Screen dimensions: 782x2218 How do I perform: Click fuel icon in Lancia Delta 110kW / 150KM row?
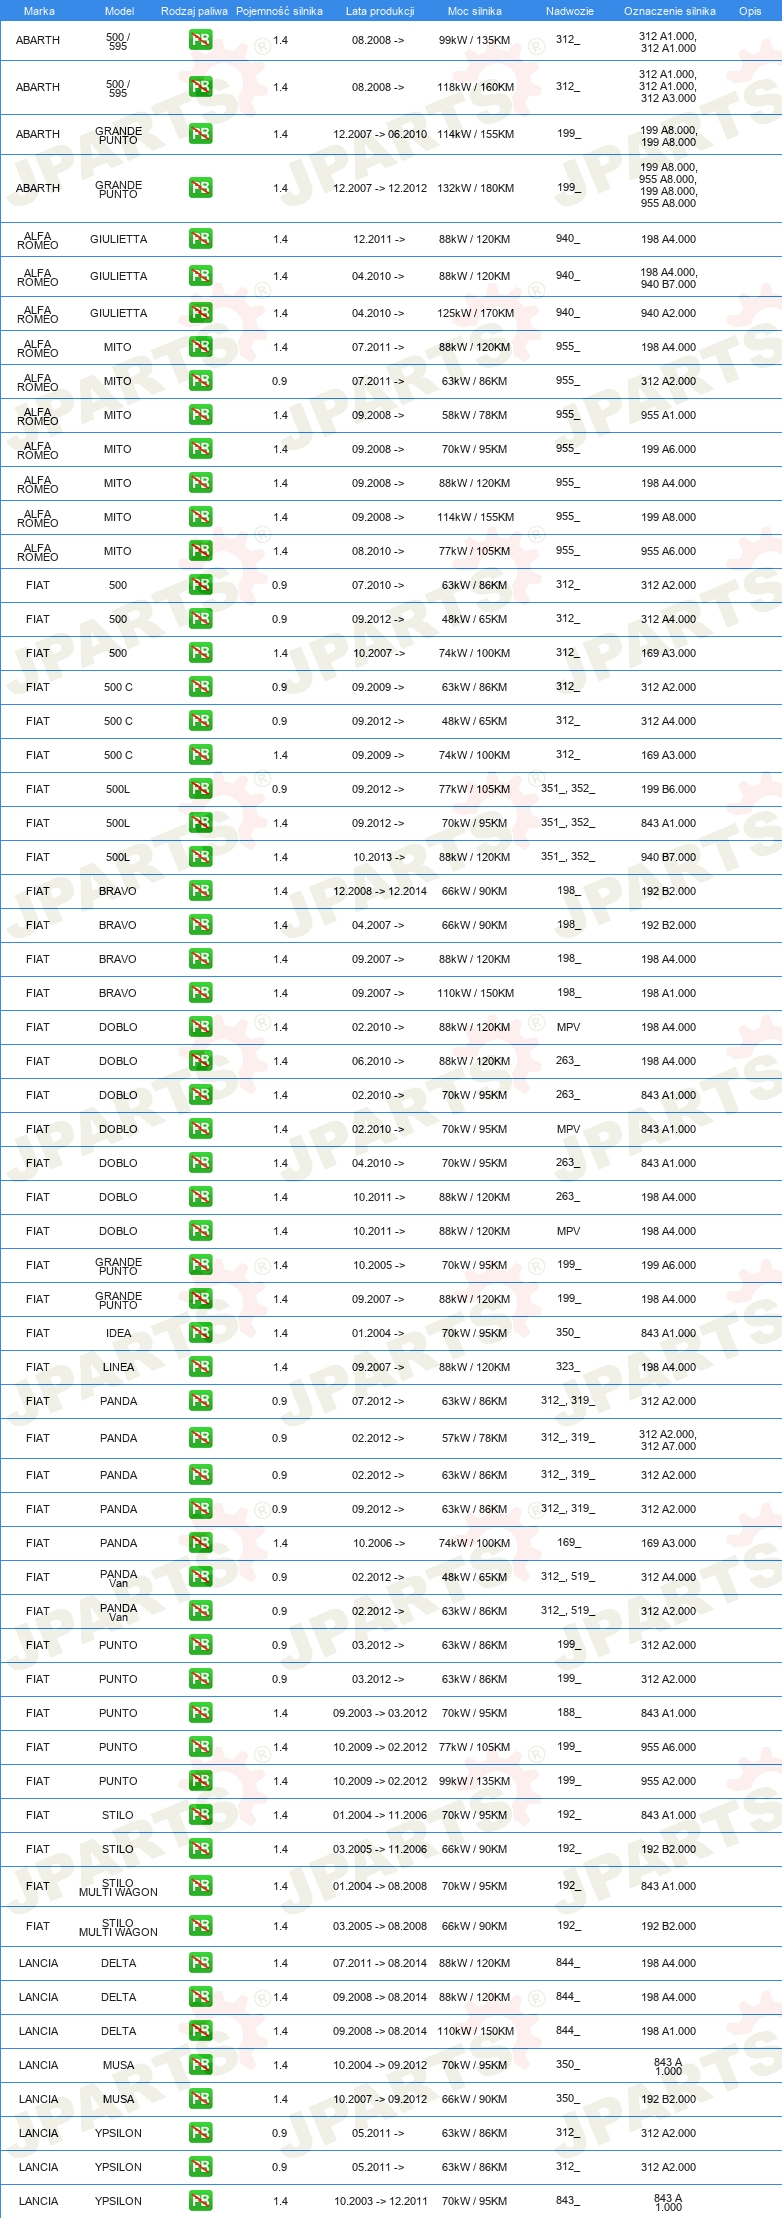coord(200,2031)
